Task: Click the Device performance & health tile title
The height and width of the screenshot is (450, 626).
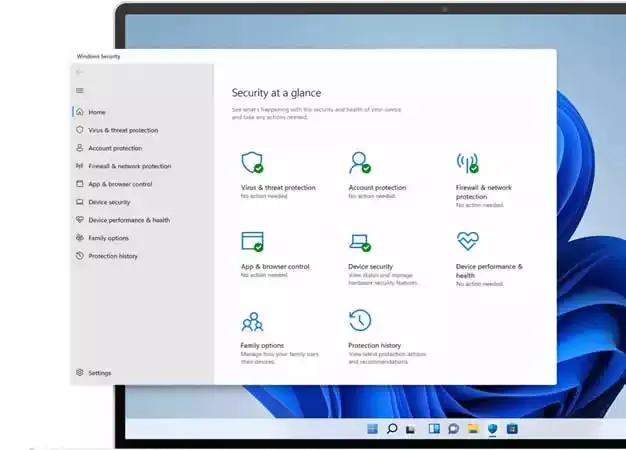Action: click(489, 271)
